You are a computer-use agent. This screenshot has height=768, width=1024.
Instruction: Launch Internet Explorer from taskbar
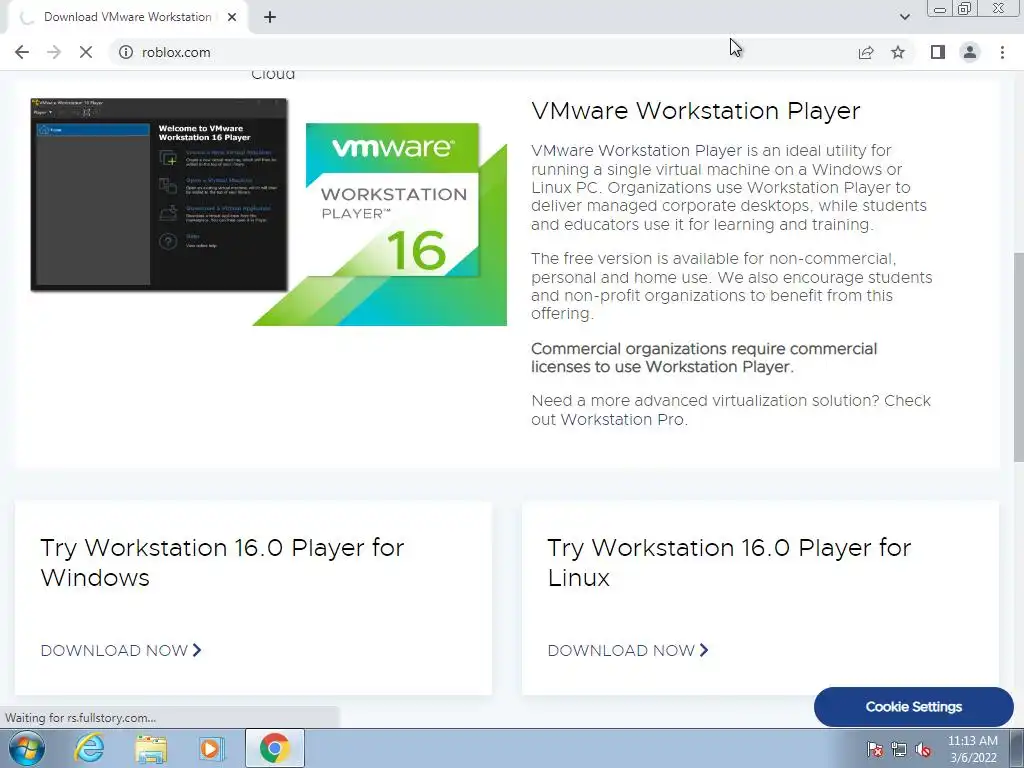pyautogui.click(x=89, y=748)
